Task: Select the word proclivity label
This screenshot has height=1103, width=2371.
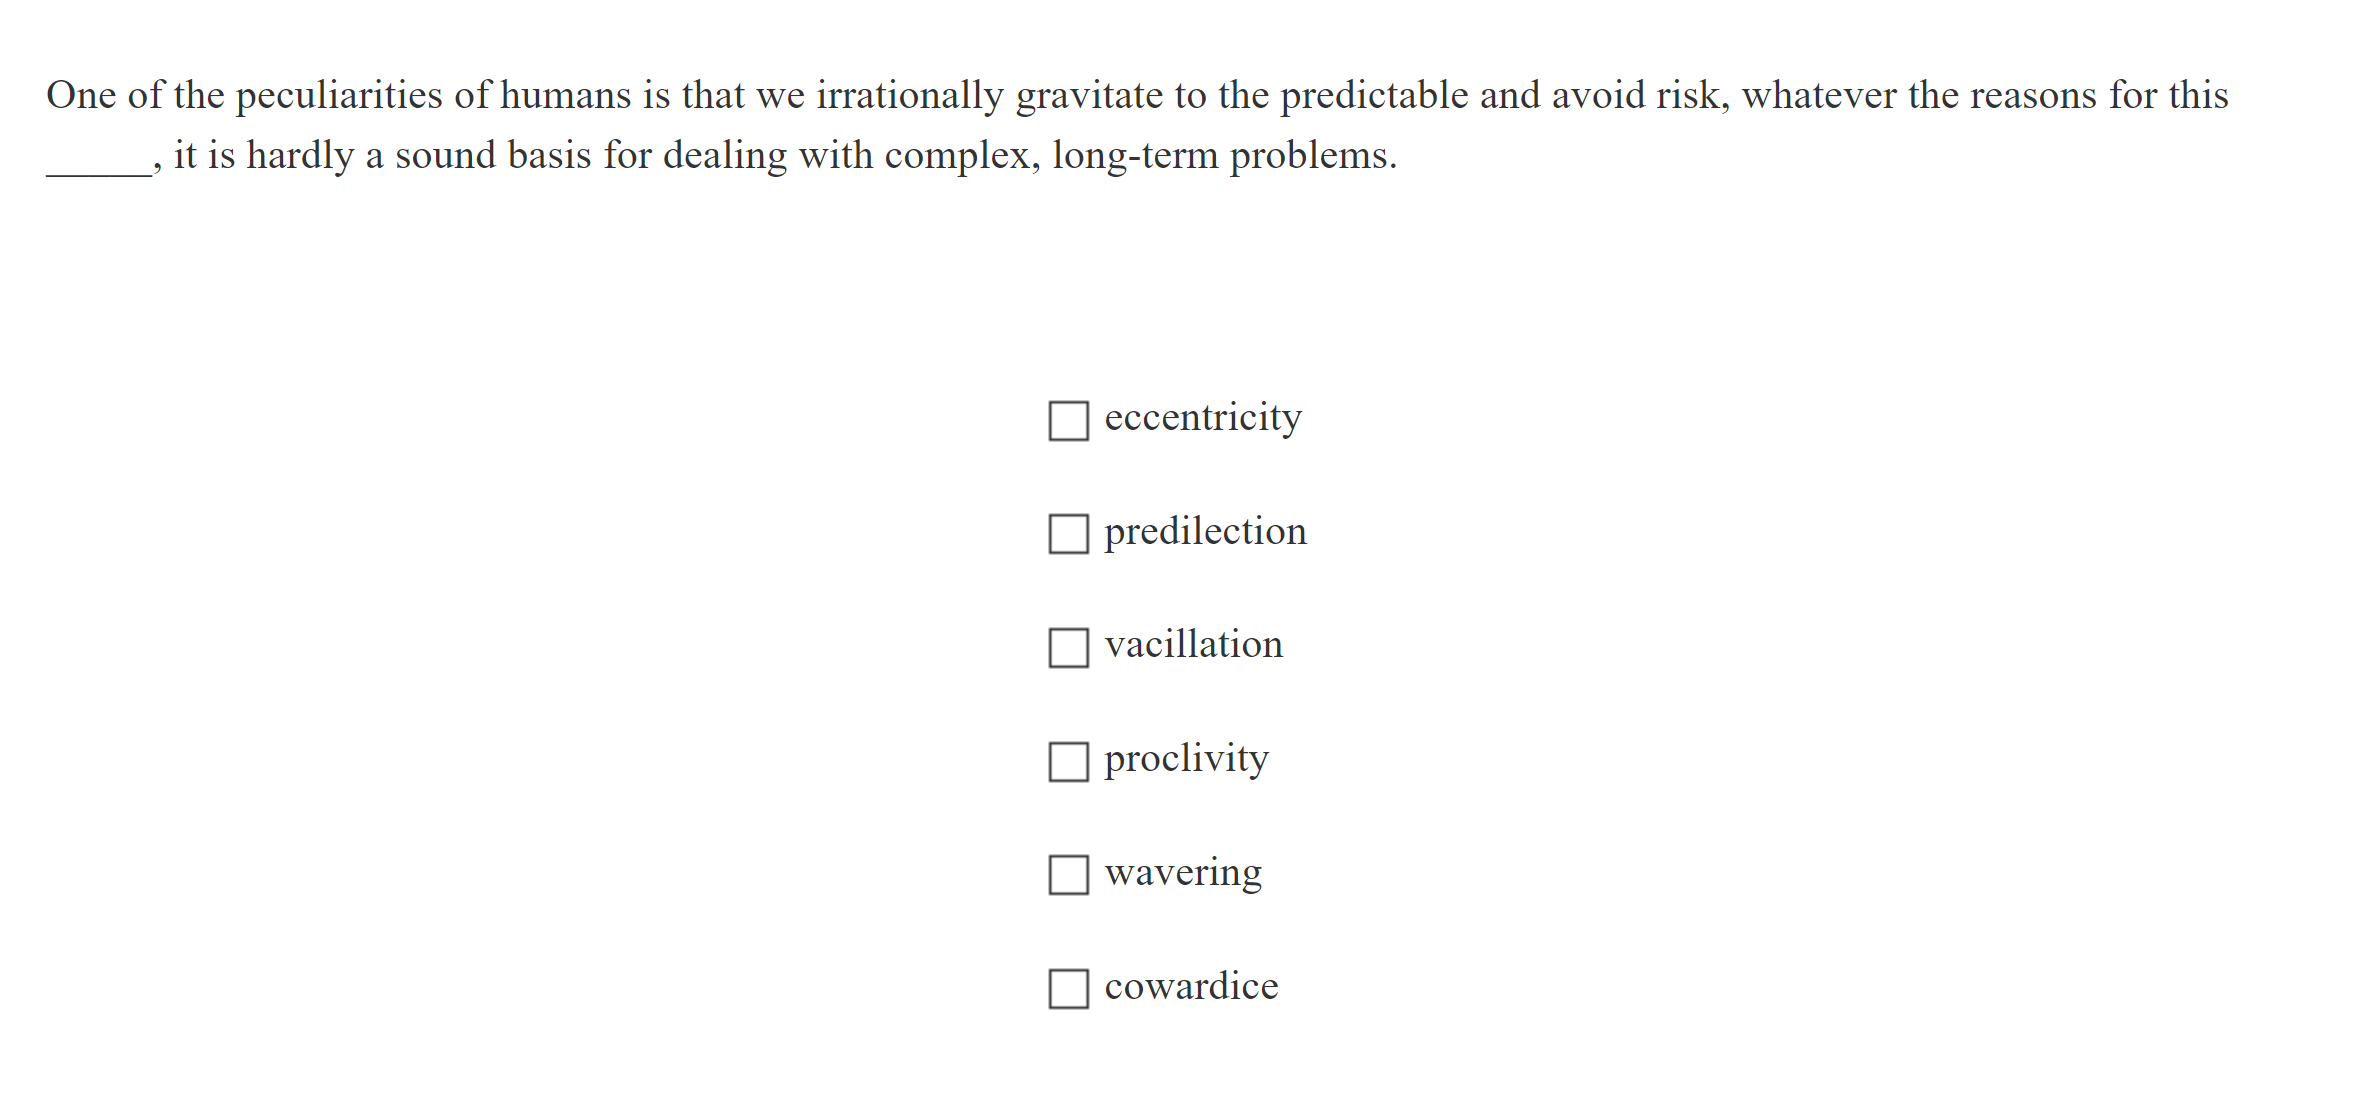Action: pyautogui.click(x=1185, y=759)
